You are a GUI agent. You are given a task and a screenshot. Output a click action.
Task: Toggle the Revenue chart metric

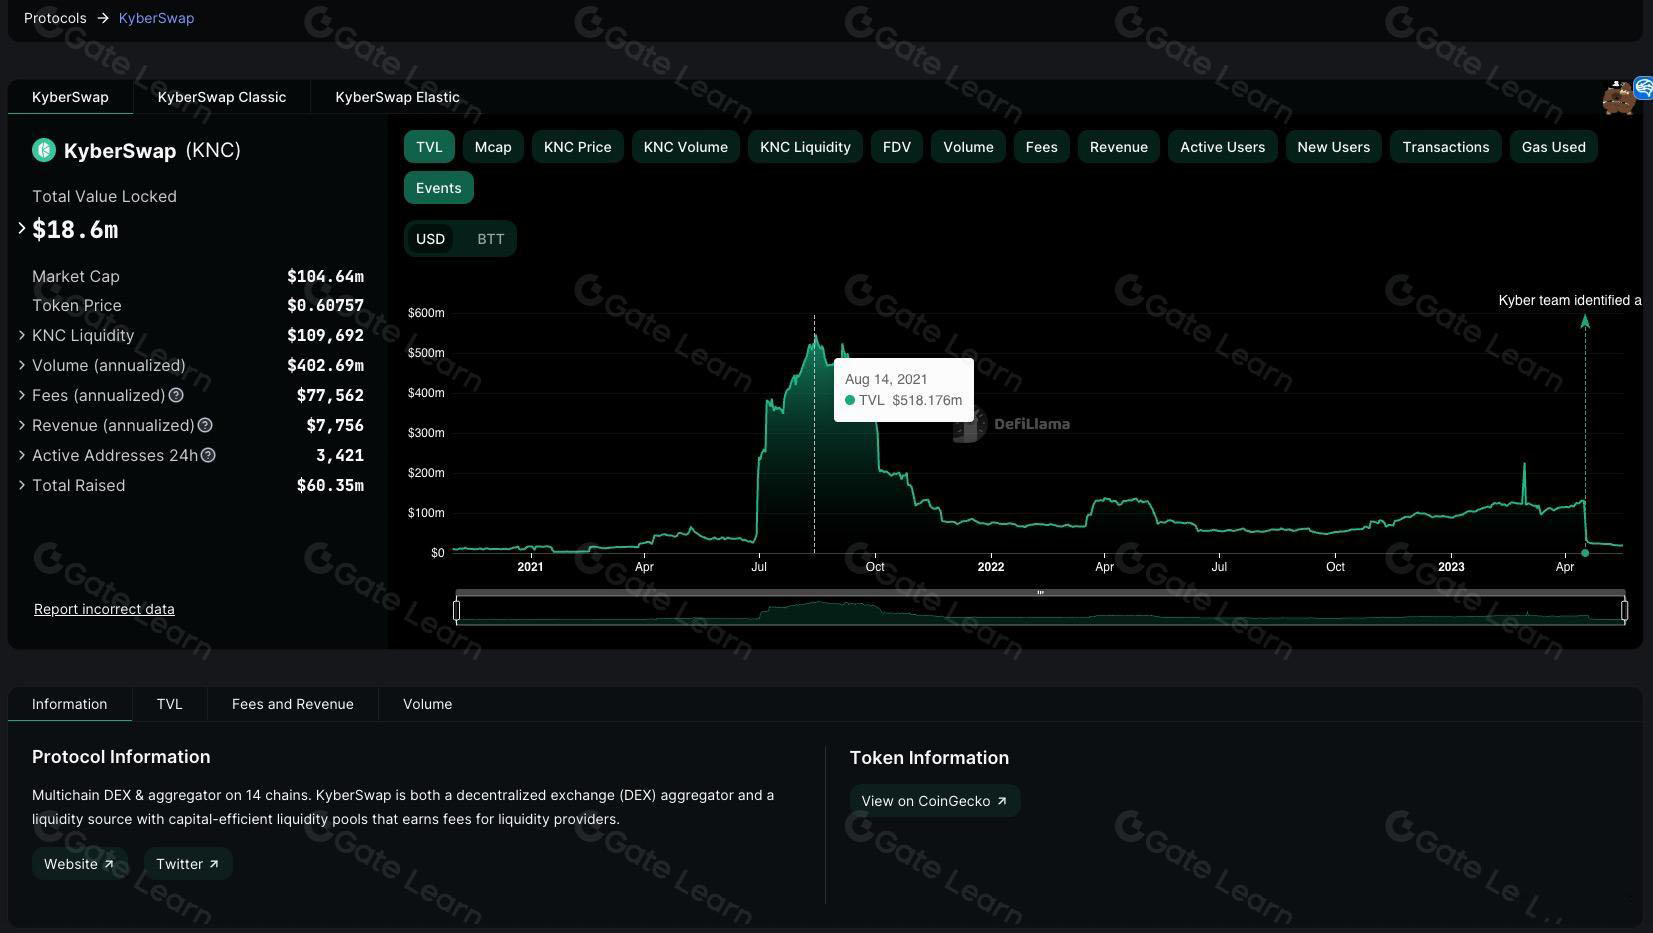pyautogui.click(x=1119, y=147)
